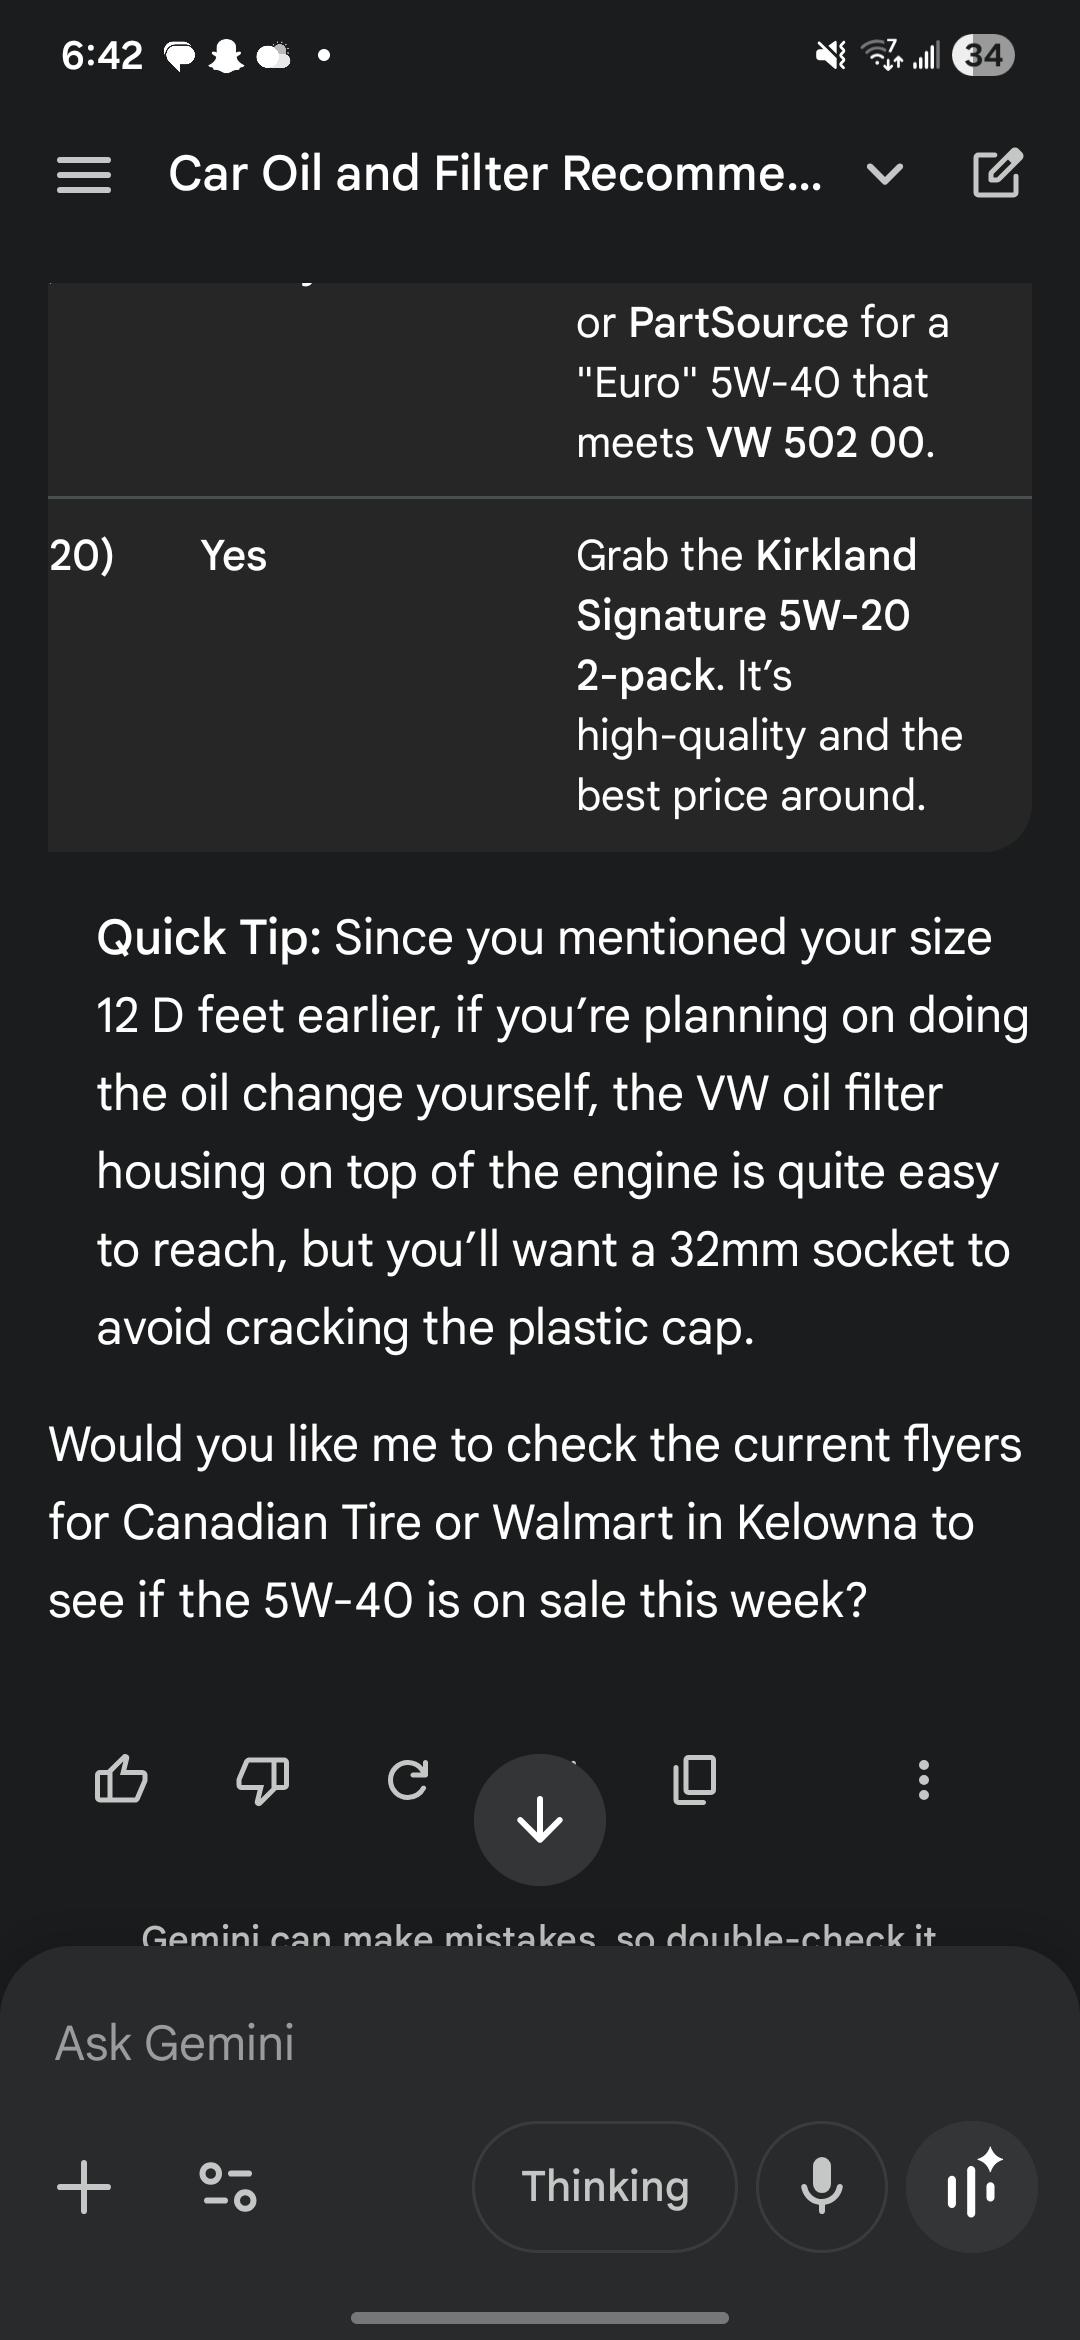Tap the Kirkland Signature 5W-20 table cell
Viewport: 1080px width, 2340px height.
coord(770,675)
